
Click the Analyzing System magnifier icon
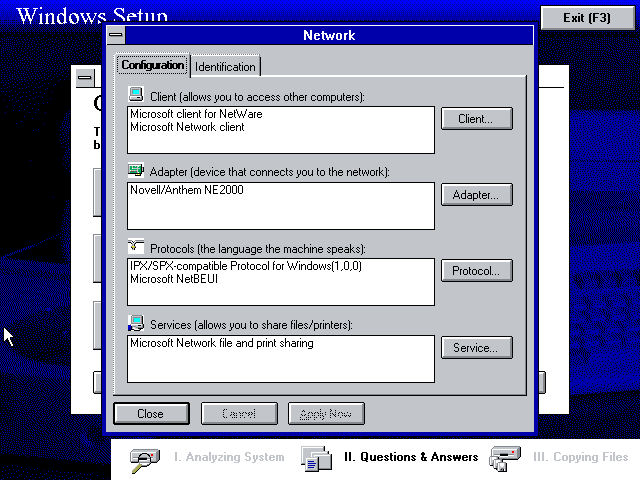pyautogui.click(x=145, y=460)
